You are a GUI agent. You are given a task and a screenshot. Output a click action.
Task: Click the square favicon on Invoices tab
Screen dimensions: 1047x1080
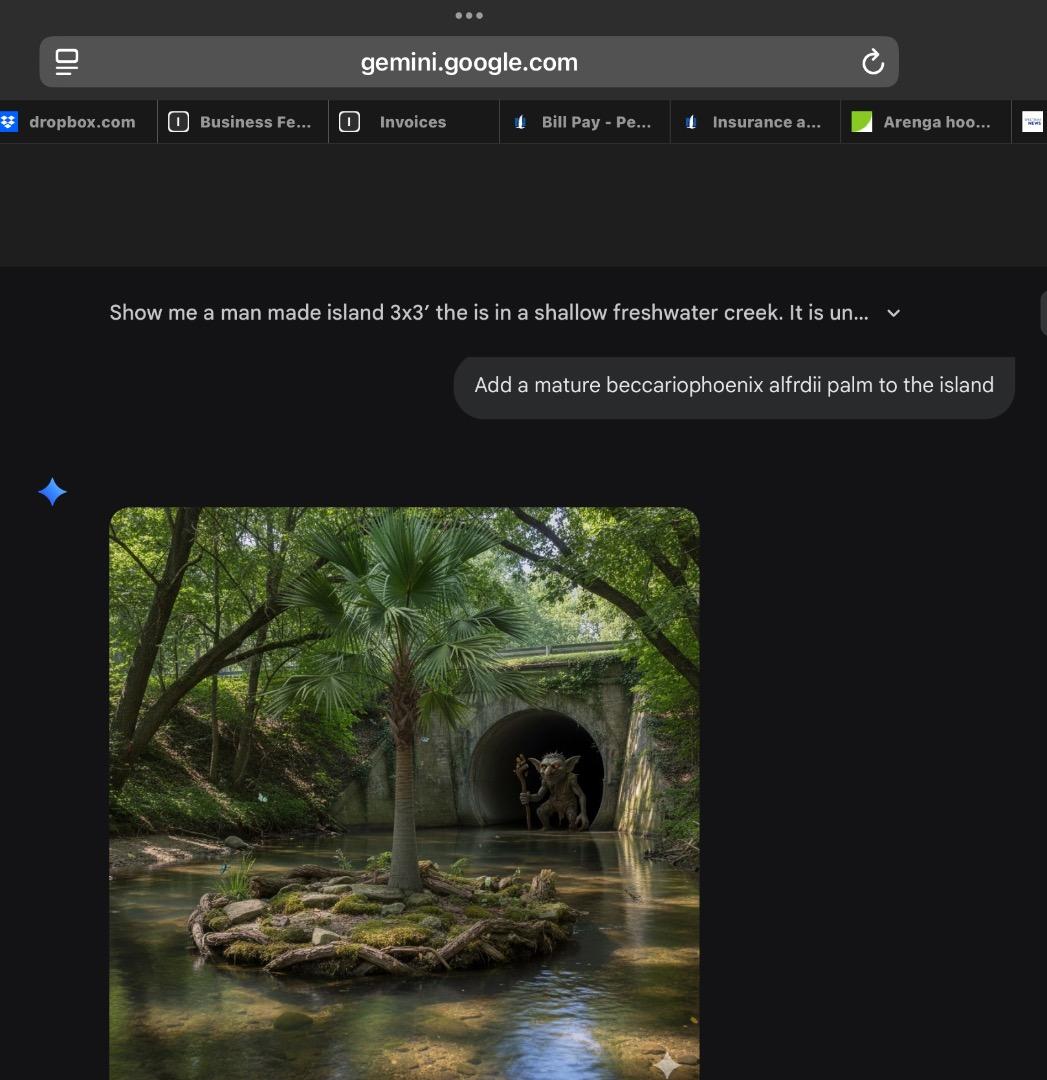[349, 122]
